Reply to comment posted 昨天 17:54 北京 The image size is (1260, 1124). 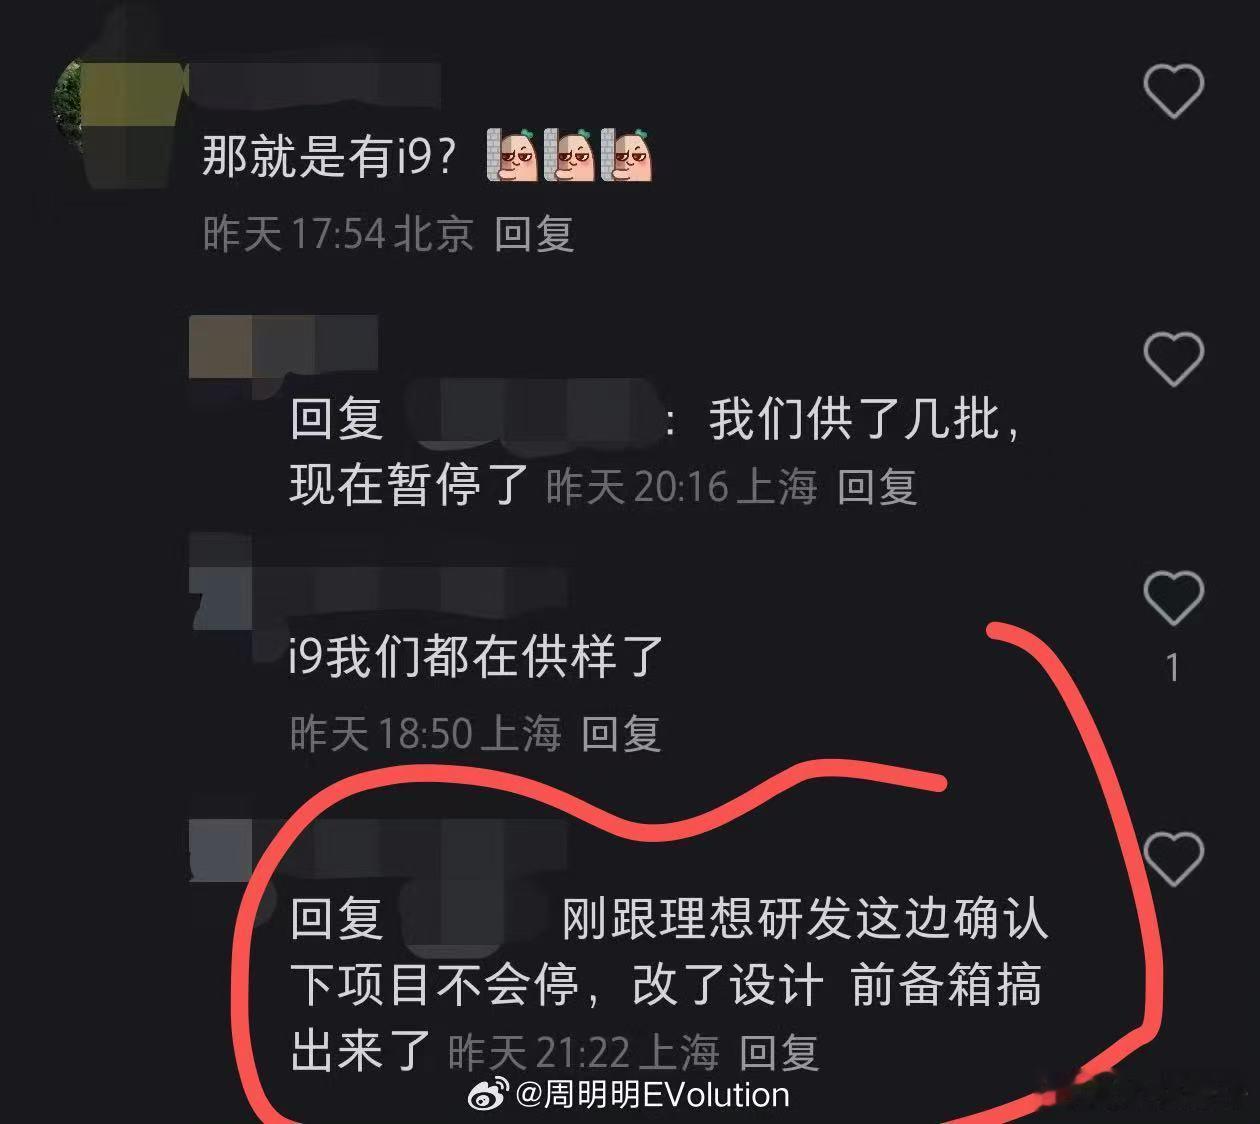pos(534,234)
